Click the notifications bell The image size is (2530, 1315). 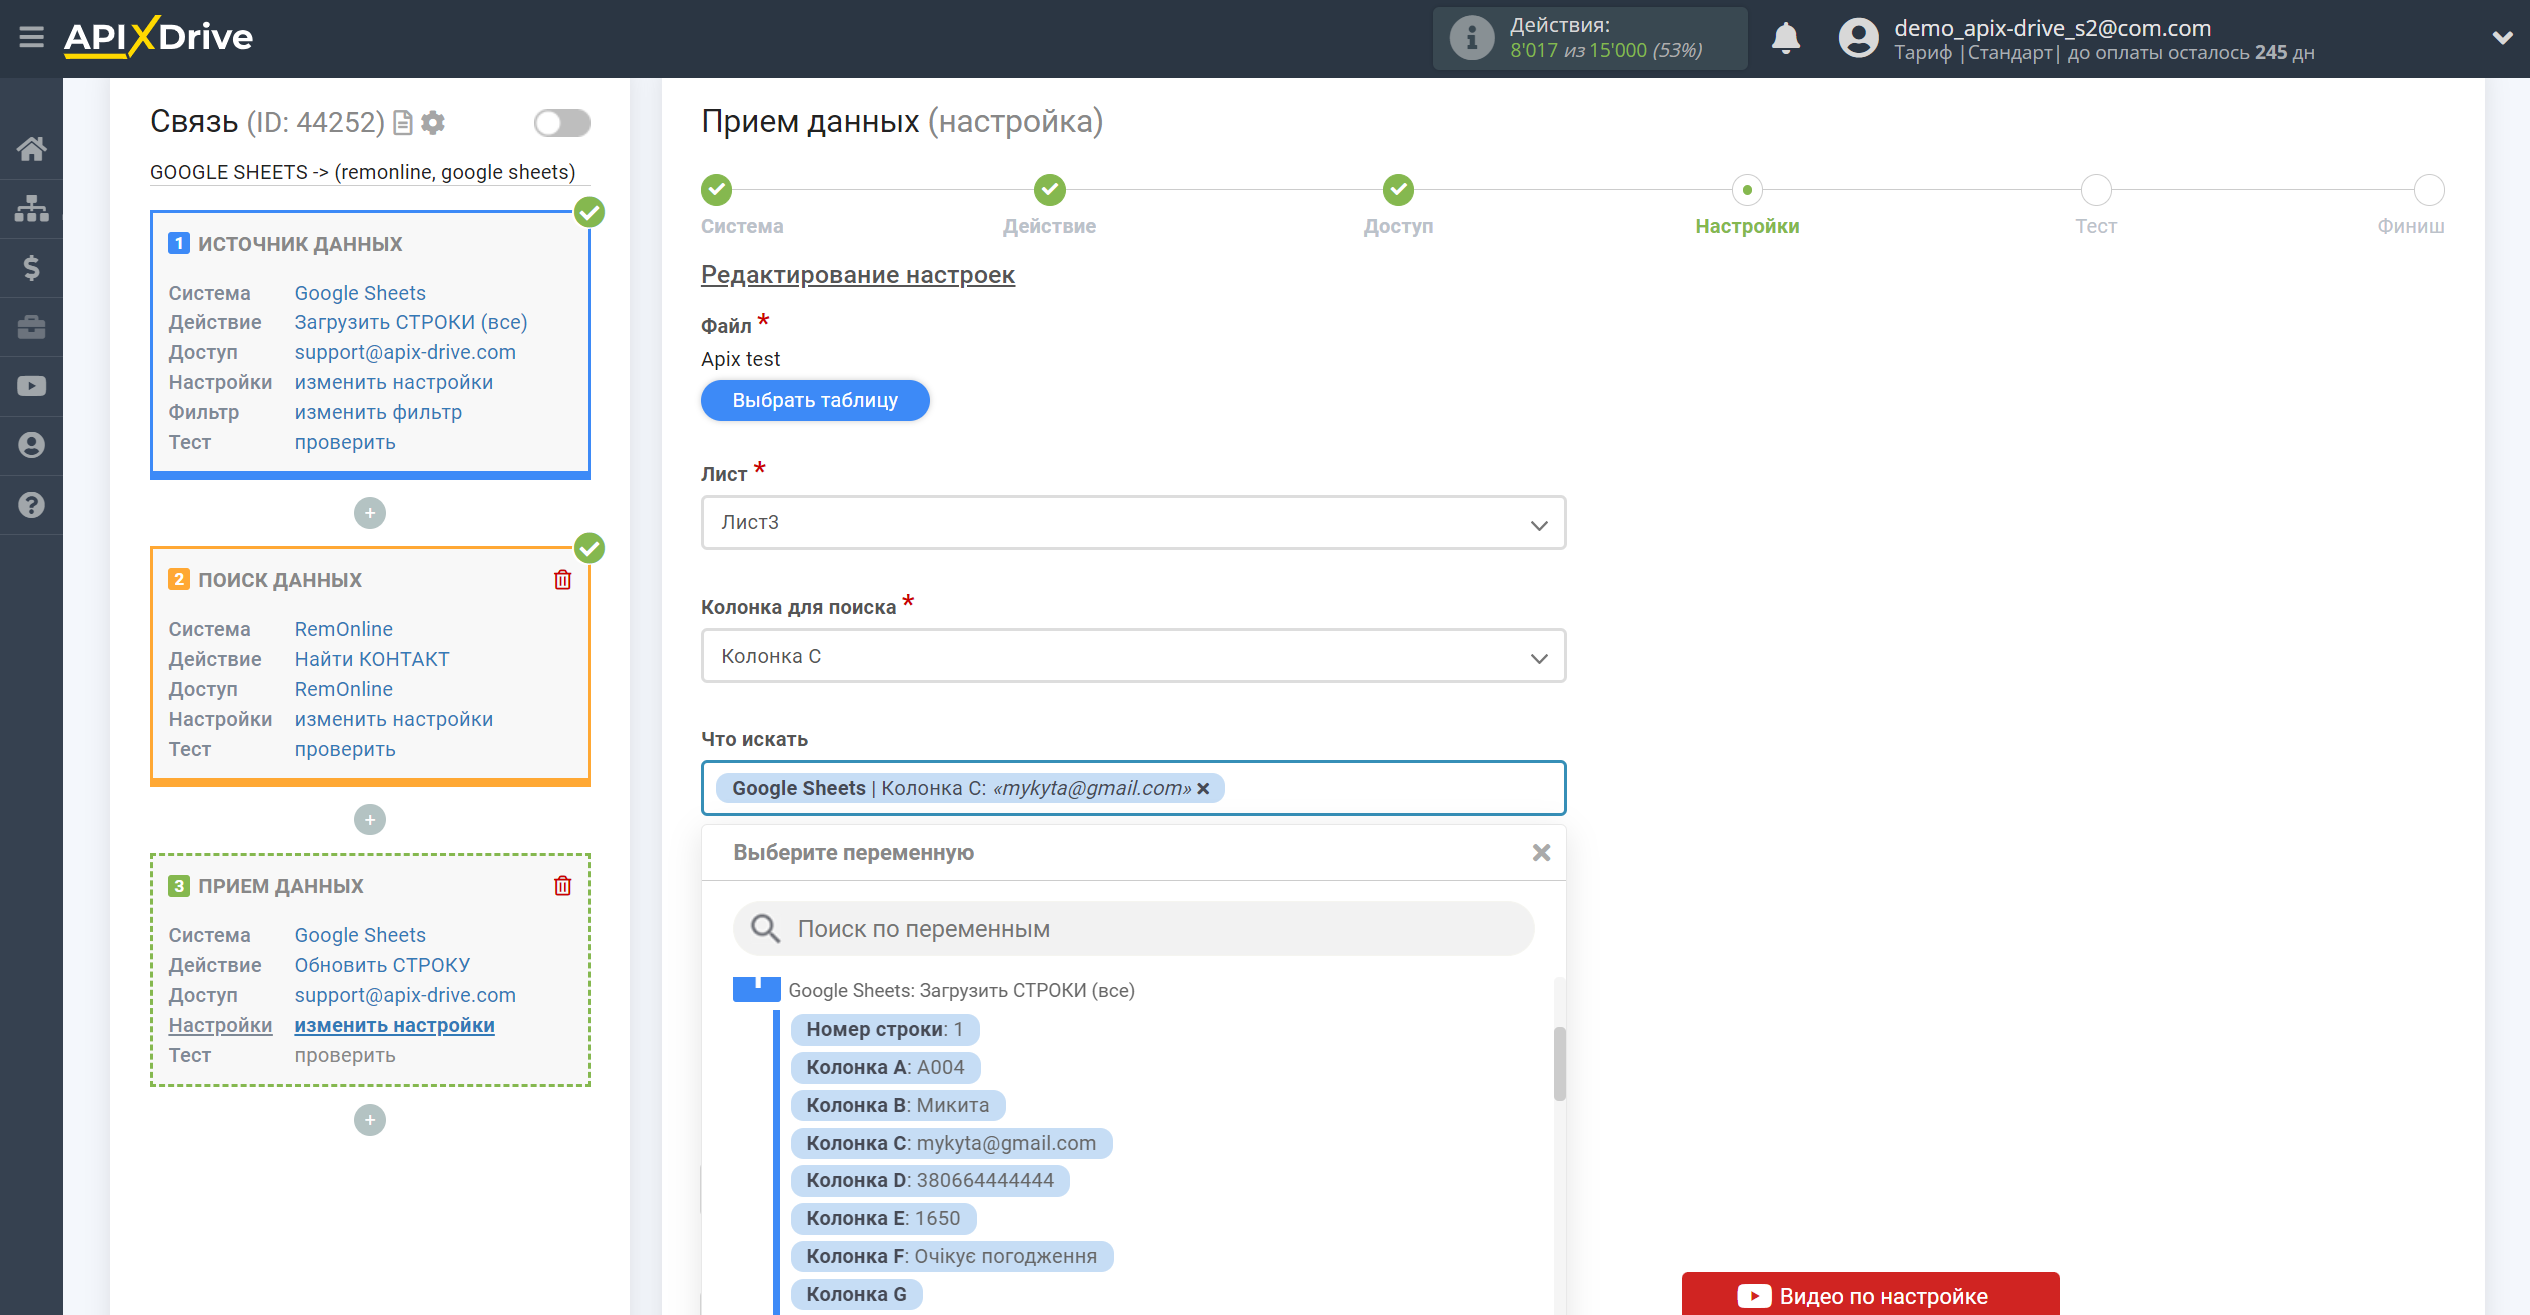pos(1785,38)
